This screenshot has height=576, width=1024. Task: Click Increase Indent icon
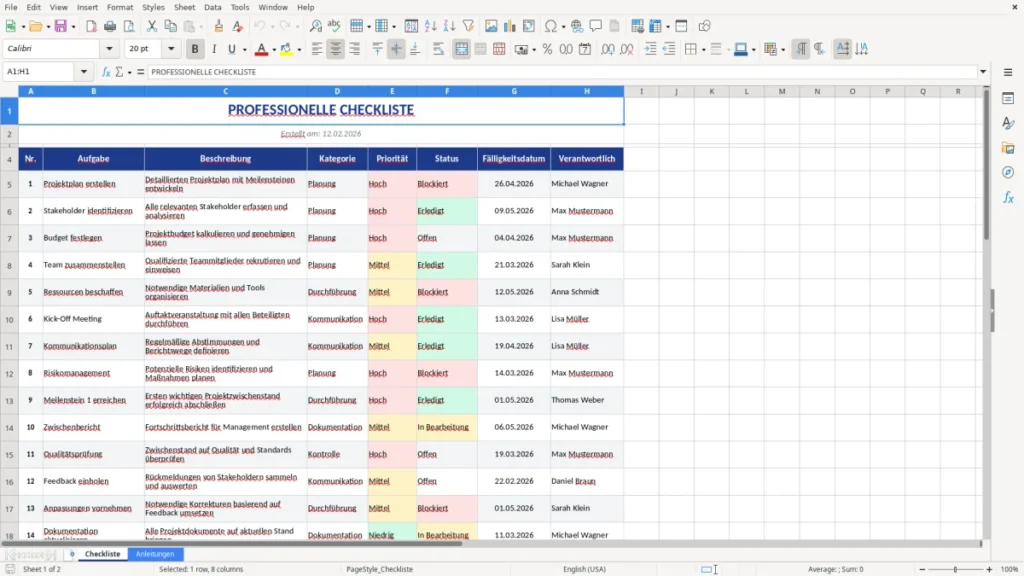650,49
